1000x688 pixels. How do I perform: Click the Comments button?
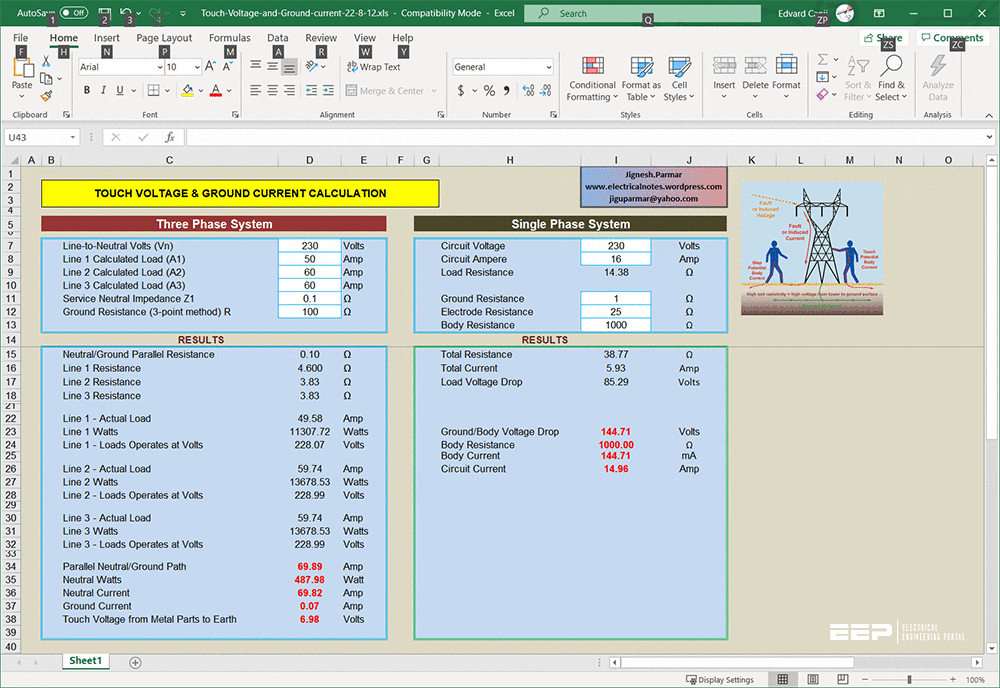point(952,38)
